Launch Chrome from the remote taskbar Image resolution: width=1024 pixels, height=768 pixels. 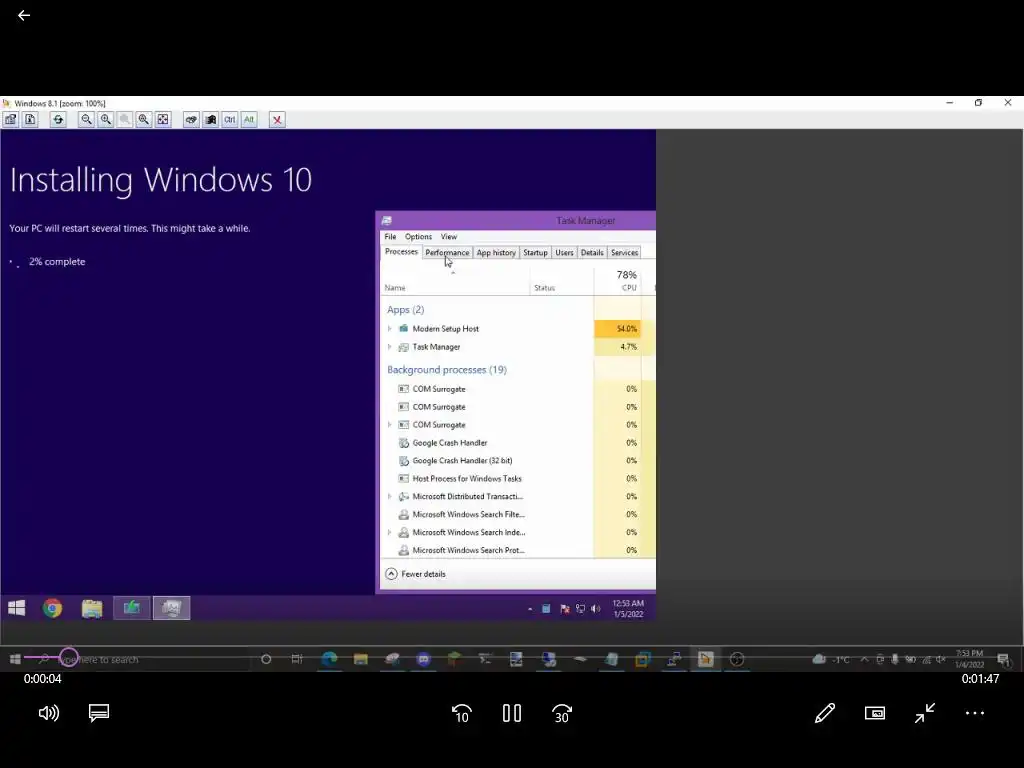[52, 608]
